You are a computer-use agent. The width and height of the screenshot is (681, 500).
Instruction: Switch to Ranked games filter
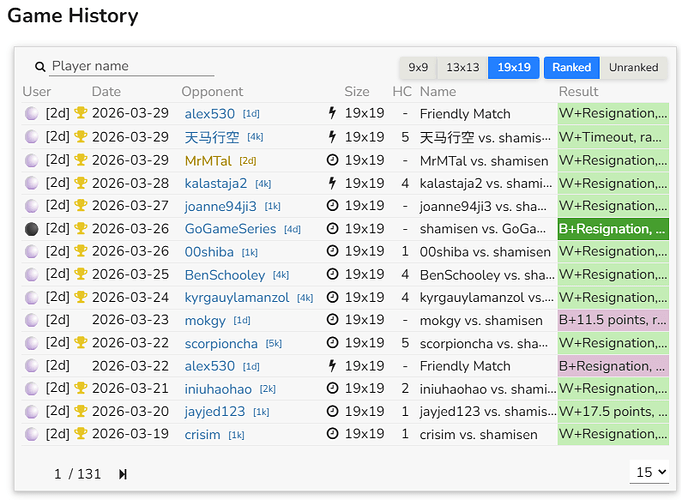coord(571,68)
